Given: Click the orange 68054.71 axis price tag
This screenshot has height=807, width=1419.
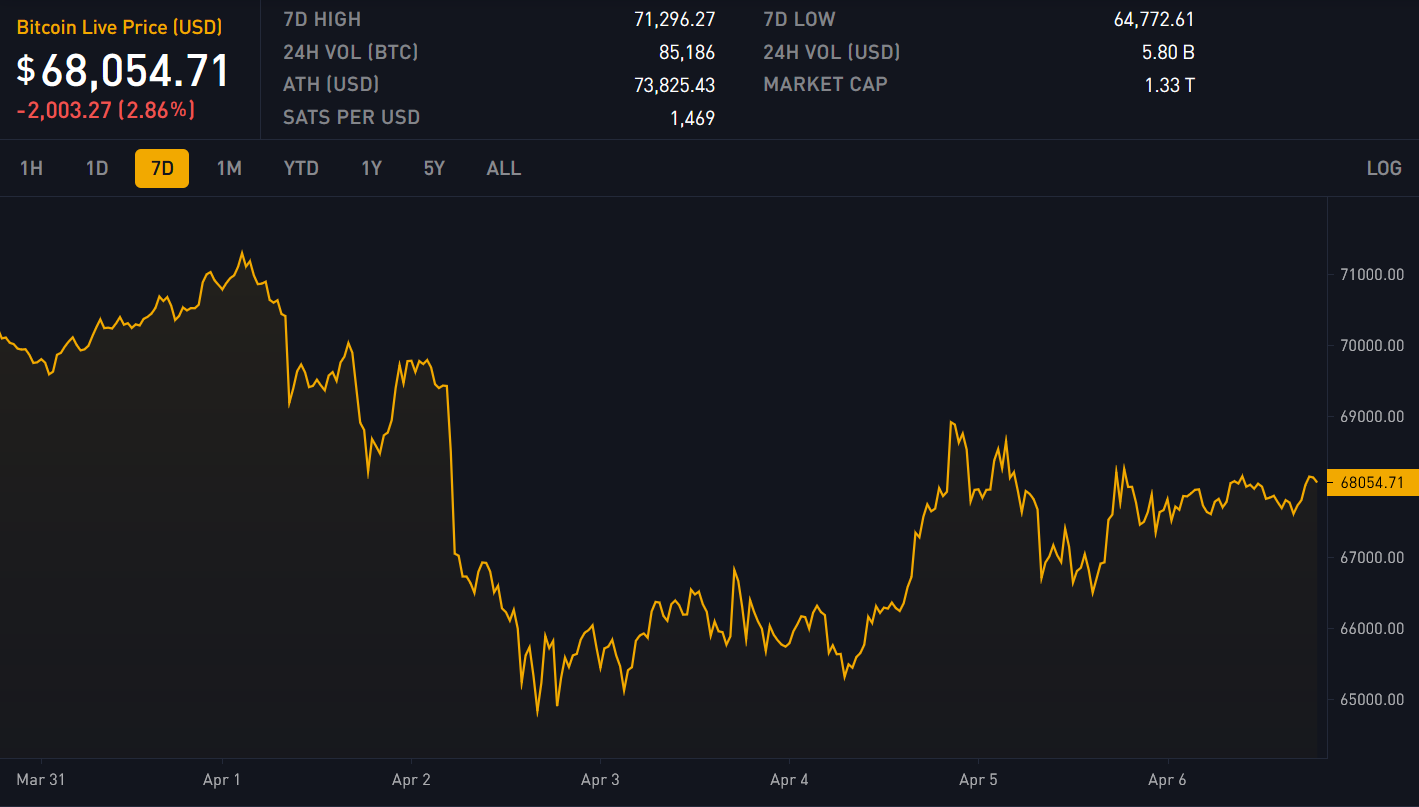Looking at the screenshot, I should 1371,482.
